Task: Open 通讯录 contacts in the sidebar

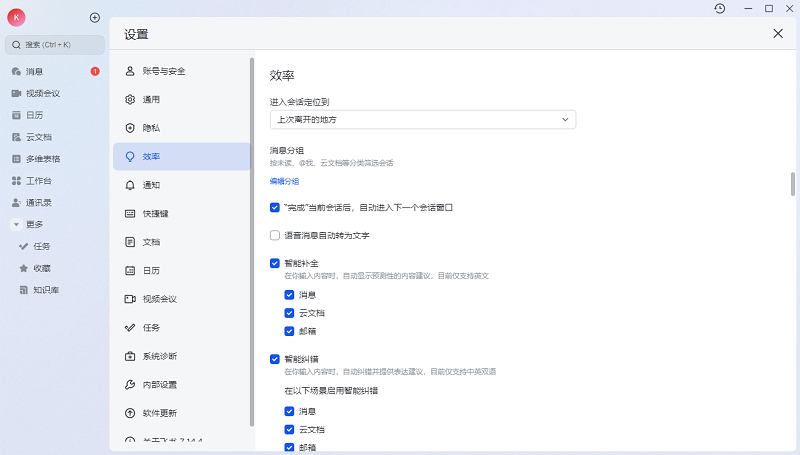Action: point(38,202)
